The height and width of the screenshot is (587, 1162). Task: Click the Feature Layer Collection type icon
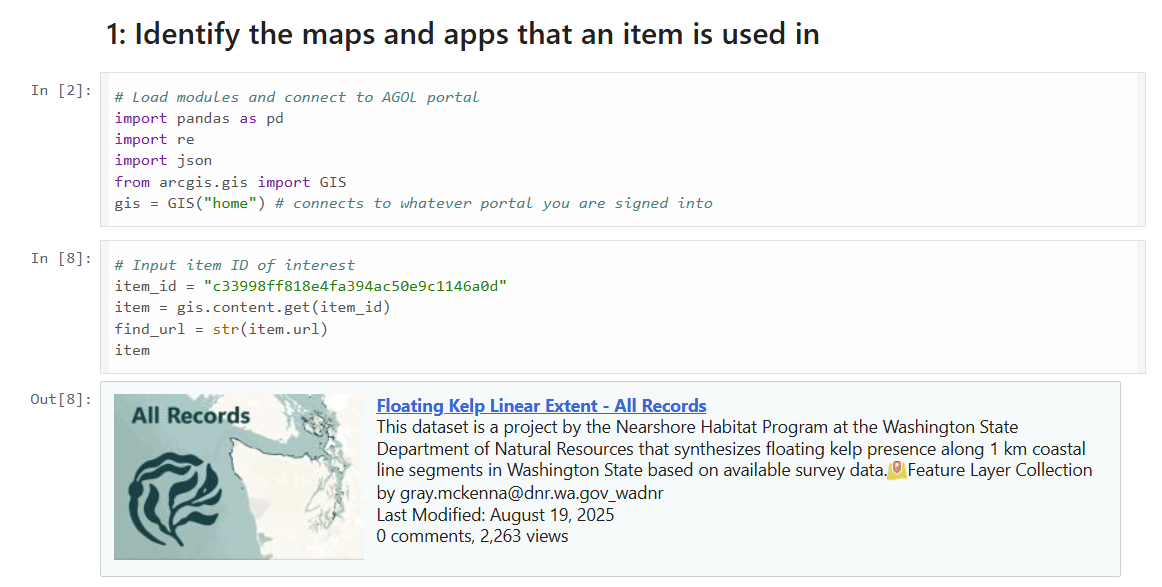click(897, 470)
